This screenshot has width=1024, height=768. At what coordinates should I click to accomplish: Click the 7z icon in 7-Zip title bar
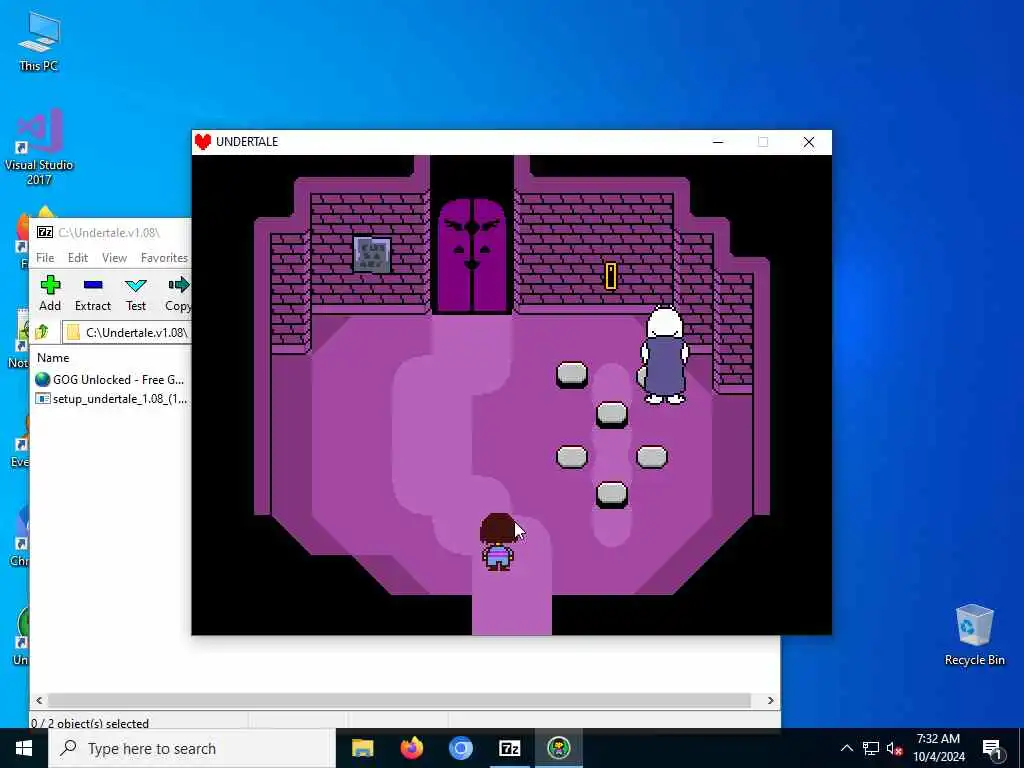click(x=44, y=232)
